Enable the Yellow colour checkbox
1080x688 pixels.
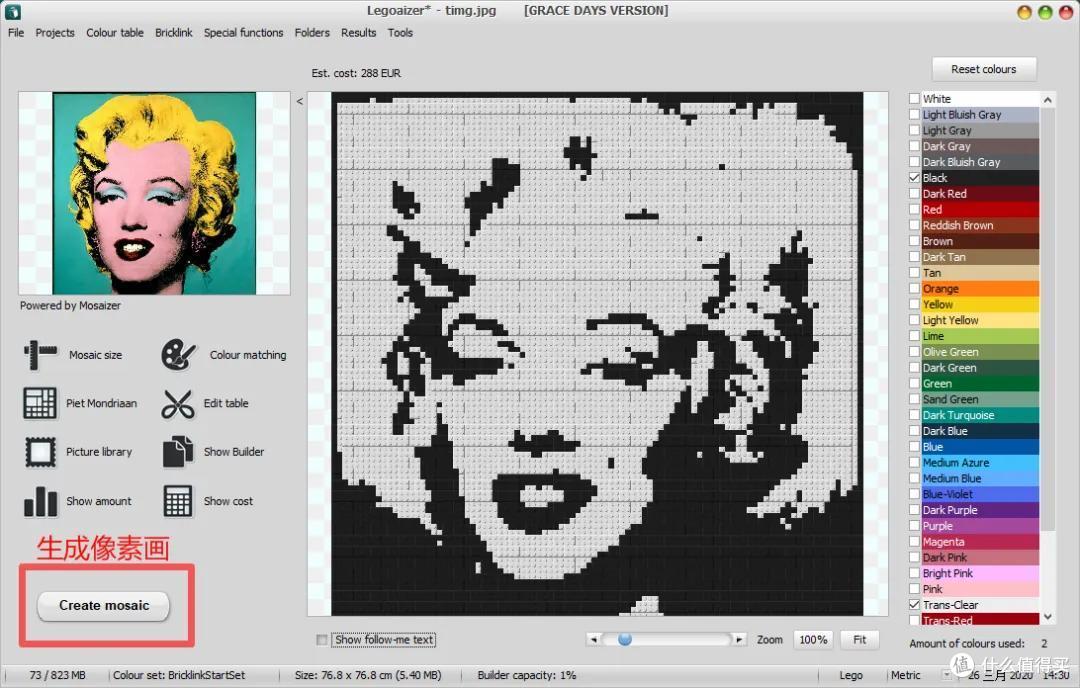(915, 304)
